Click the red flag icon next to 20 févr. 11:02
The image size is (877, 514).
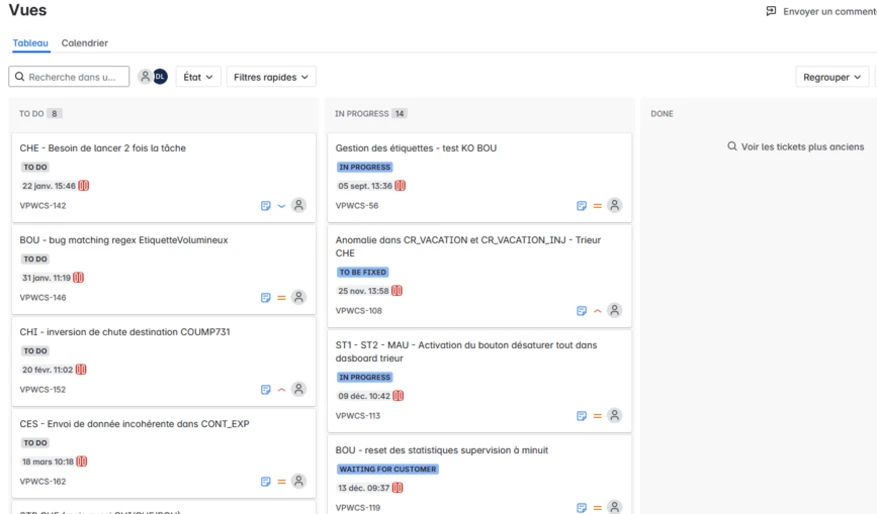(81, 369)
